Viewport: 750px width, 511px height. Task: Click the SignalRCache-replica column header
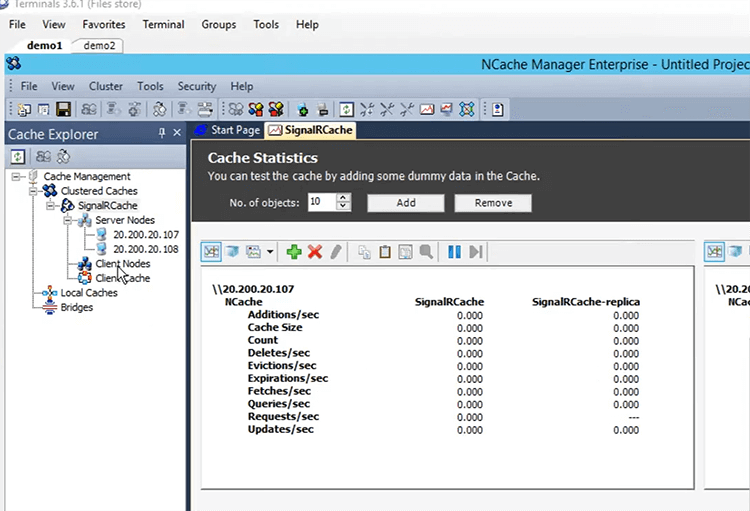coord(586,302)
